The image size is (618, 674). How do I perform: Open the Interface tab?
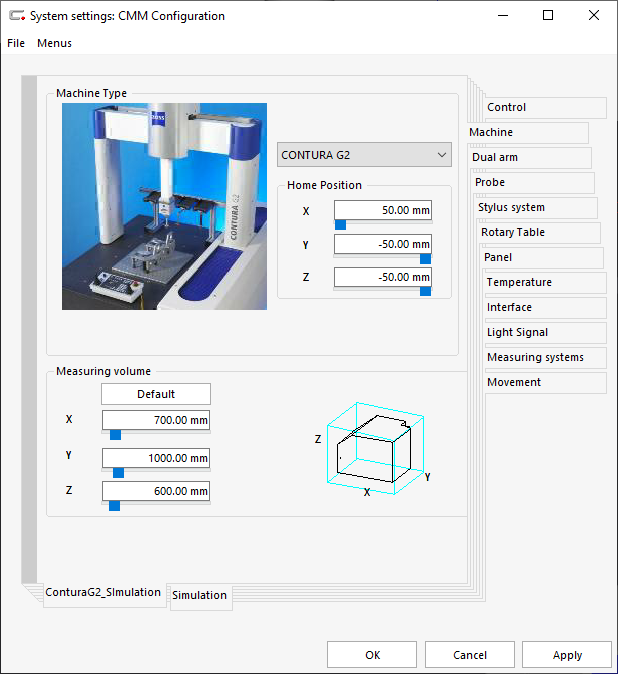click(546, 307)
